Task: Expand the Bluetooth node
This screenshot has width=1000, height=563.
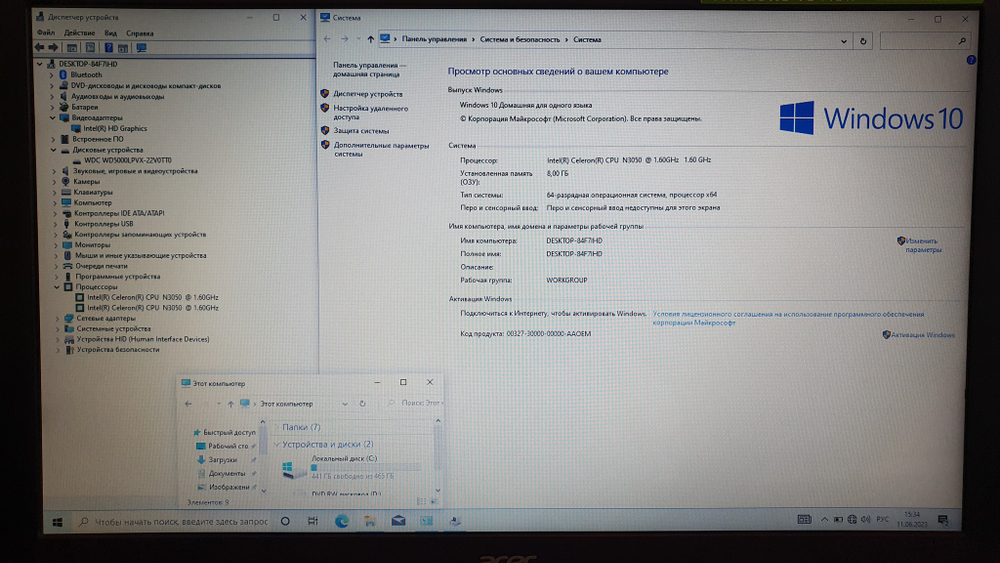Action: coord(52,75)
